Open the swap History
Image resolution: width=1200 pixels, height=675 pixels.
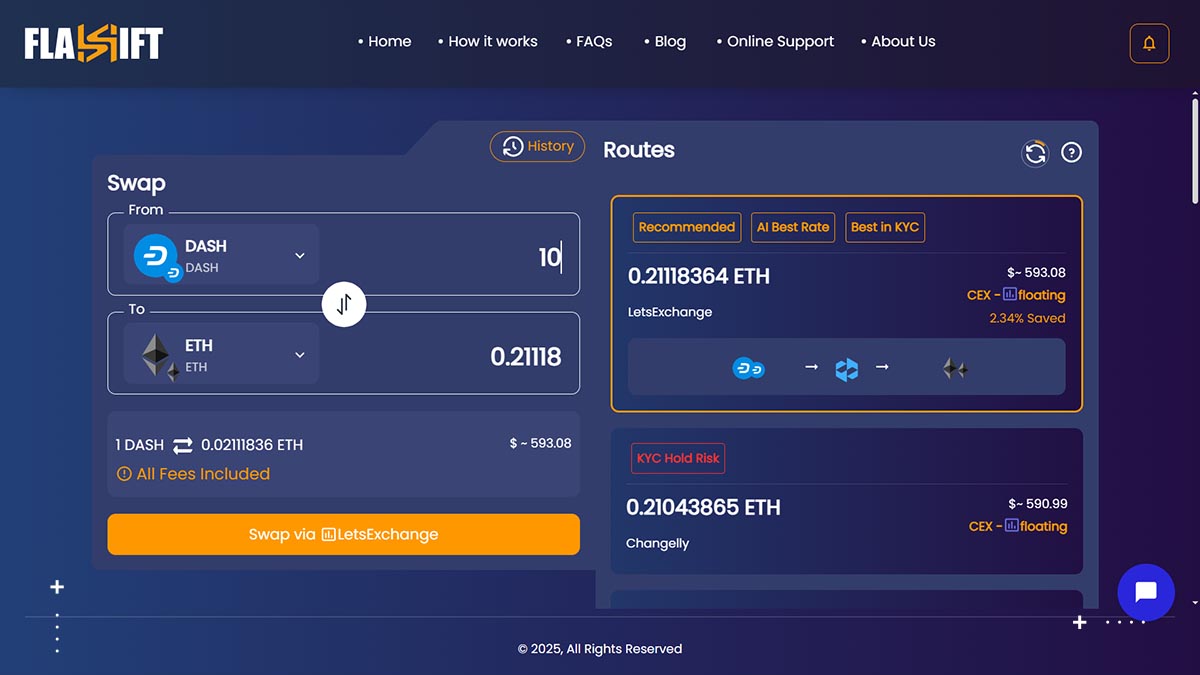pos(537,146)
